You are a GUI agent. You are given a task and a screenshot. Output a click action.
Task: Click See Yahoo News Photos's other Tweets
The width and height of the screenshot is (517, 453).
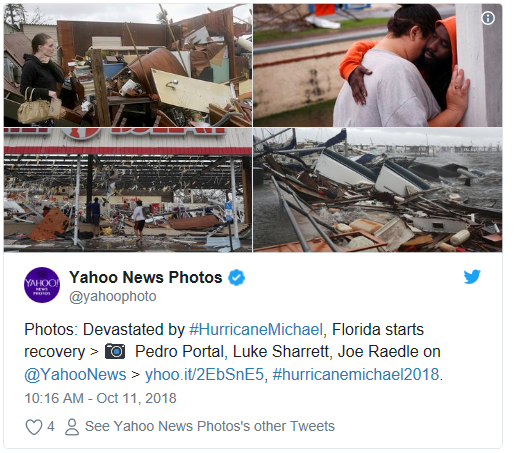tap(210, 426)
